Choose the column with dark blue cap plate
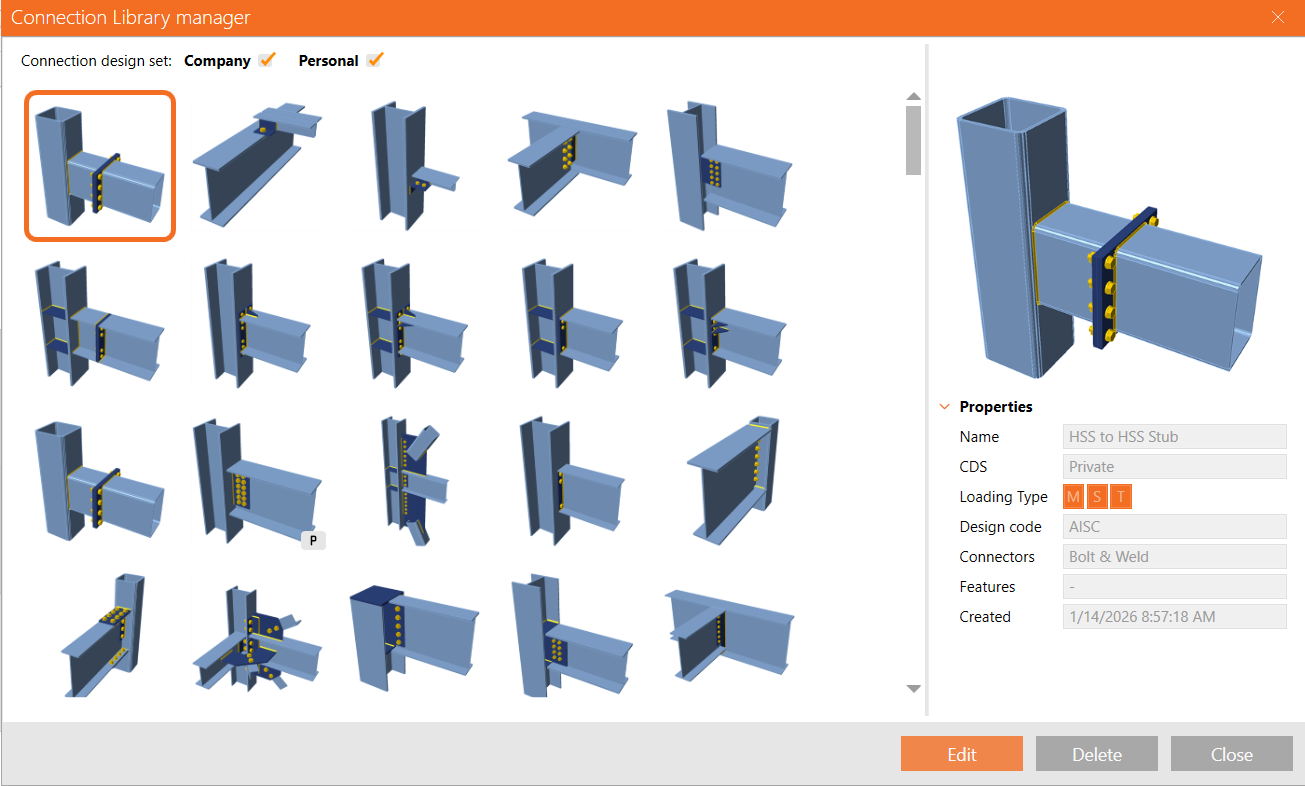This screenshot has height=786, width=1305. pyautogui.click(x=414, y=637)
